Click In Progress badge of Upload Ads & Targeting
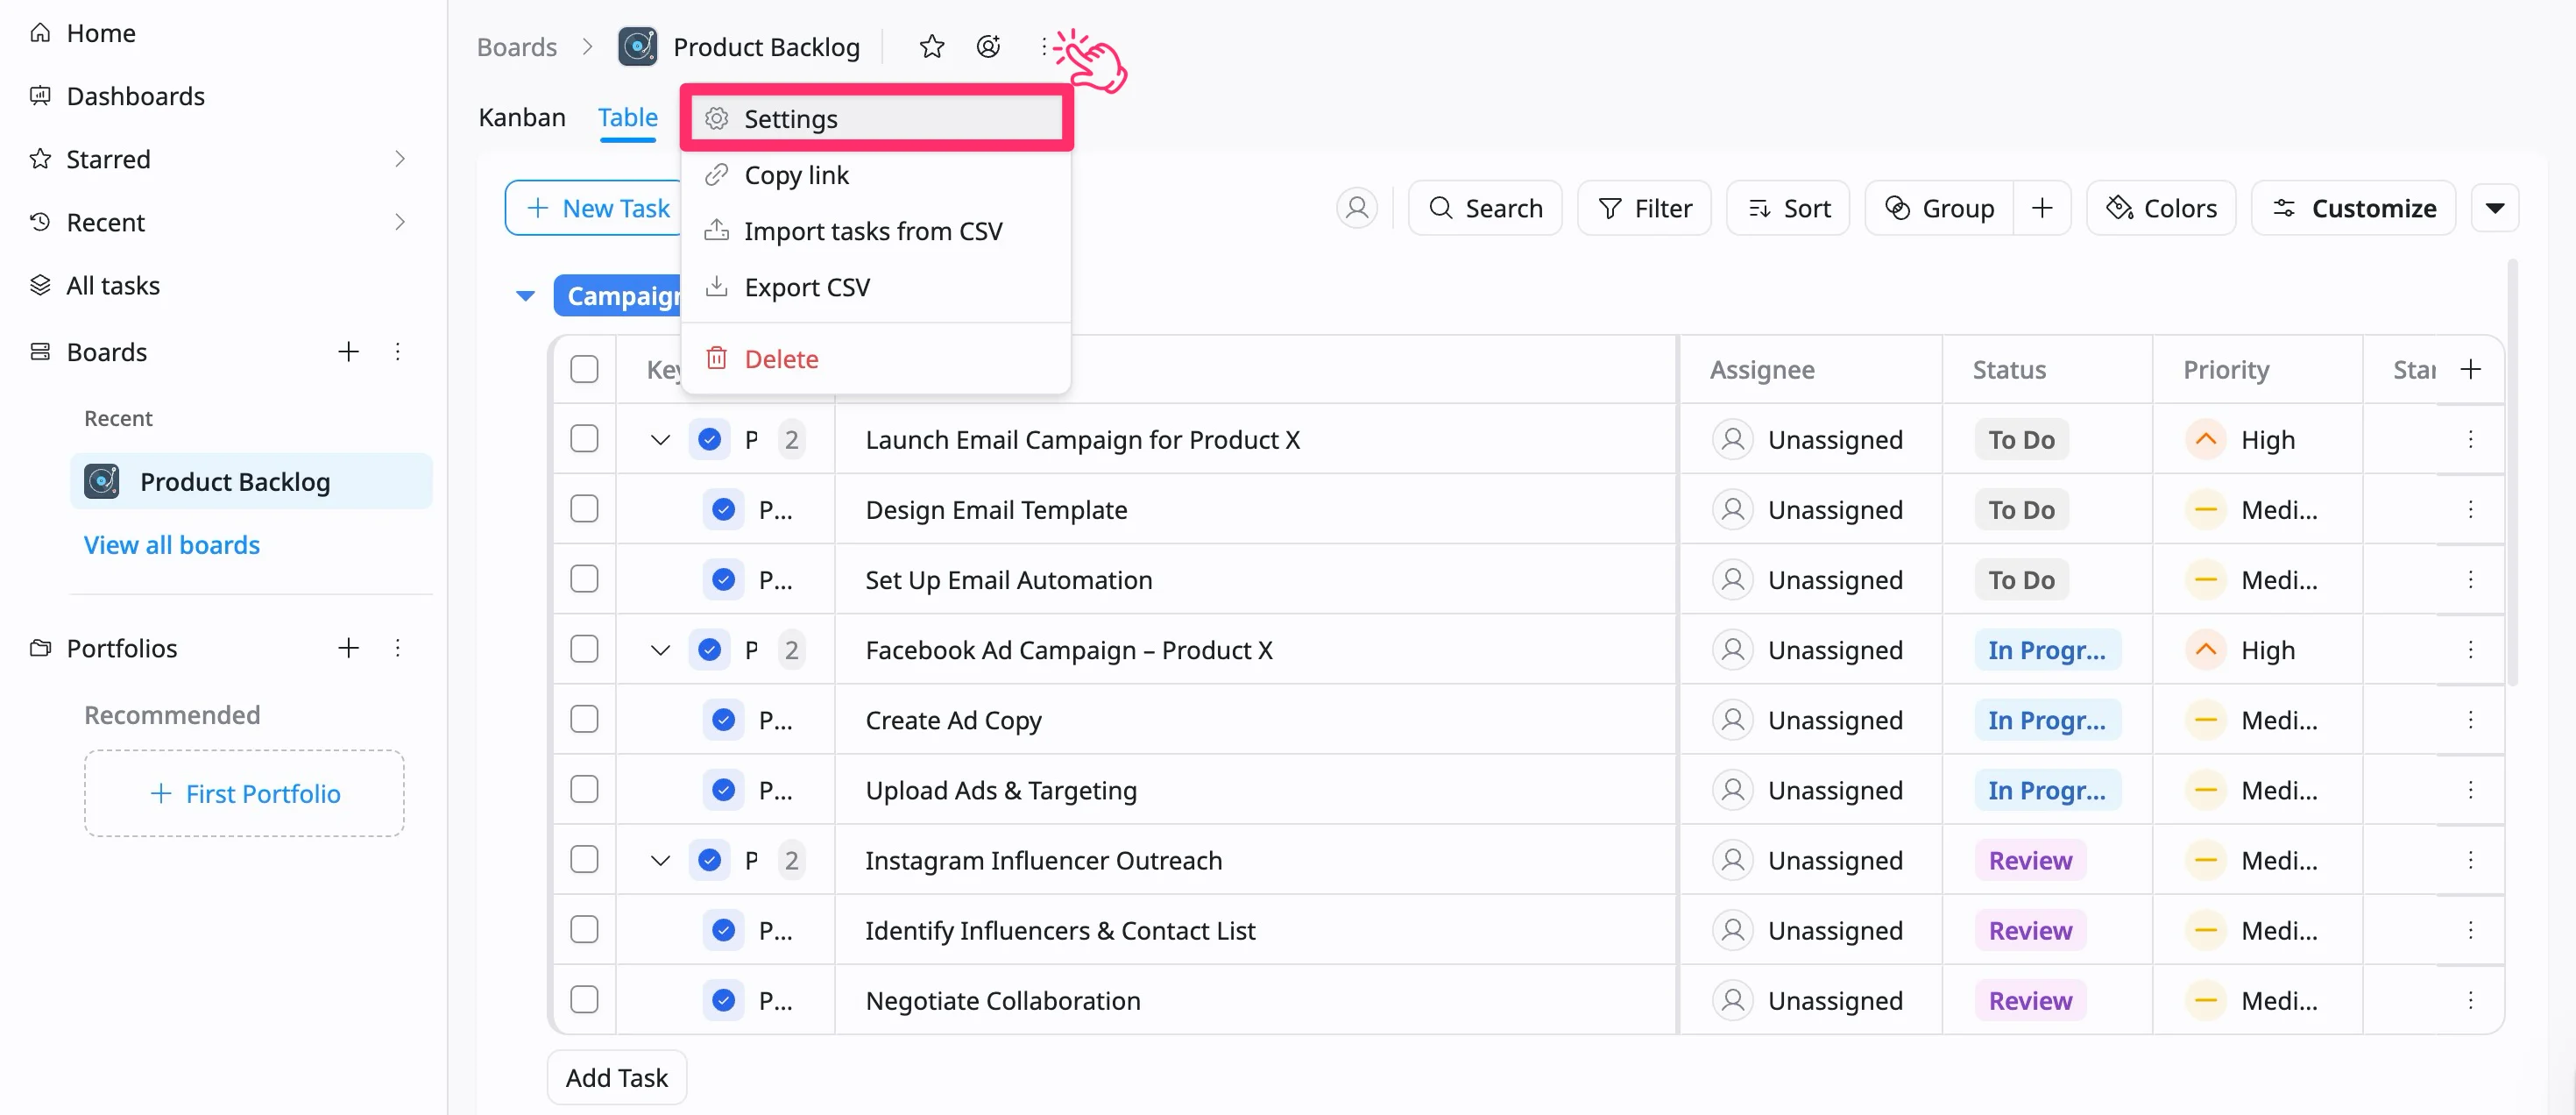Image resolution: width=2576 pixels, height=1115 pixels. [x=2047, y=790]
